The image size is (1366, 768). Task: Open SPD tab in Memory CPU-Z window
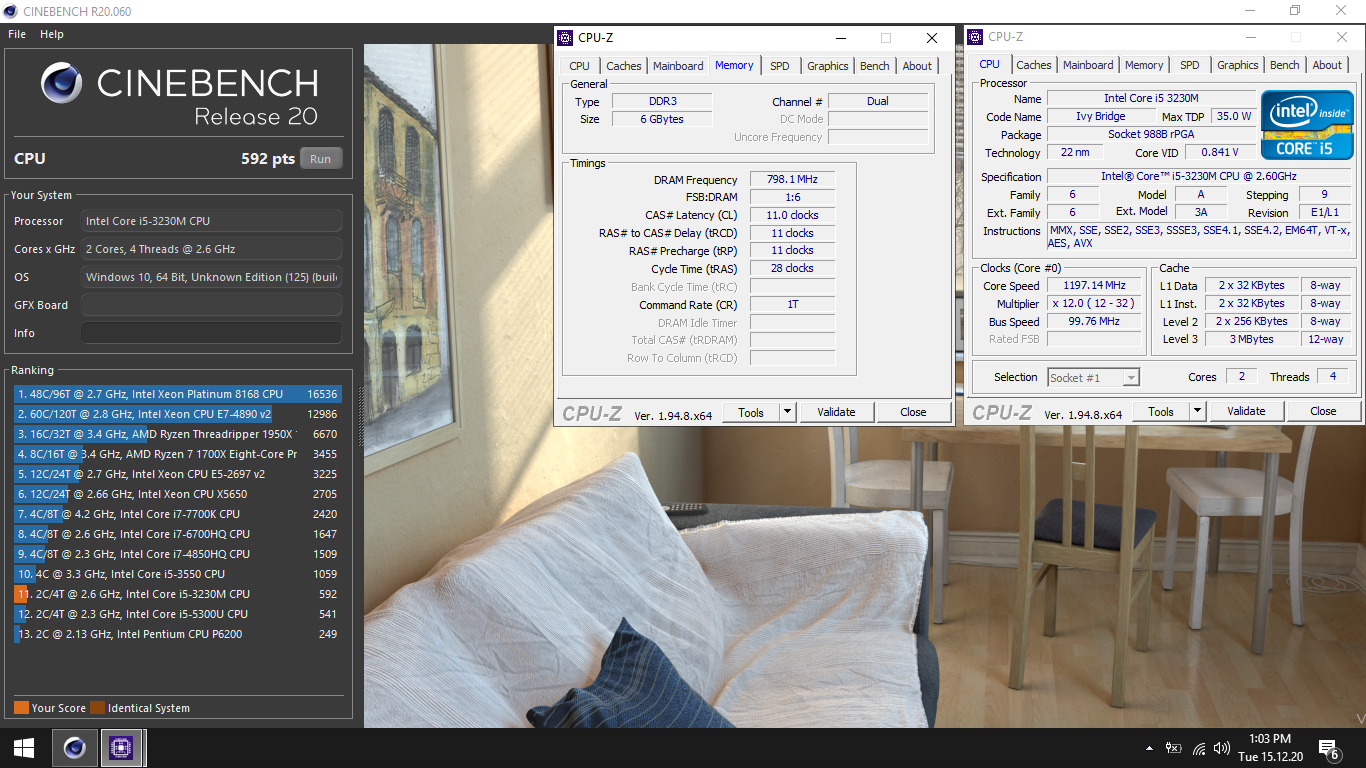(780, 66)
